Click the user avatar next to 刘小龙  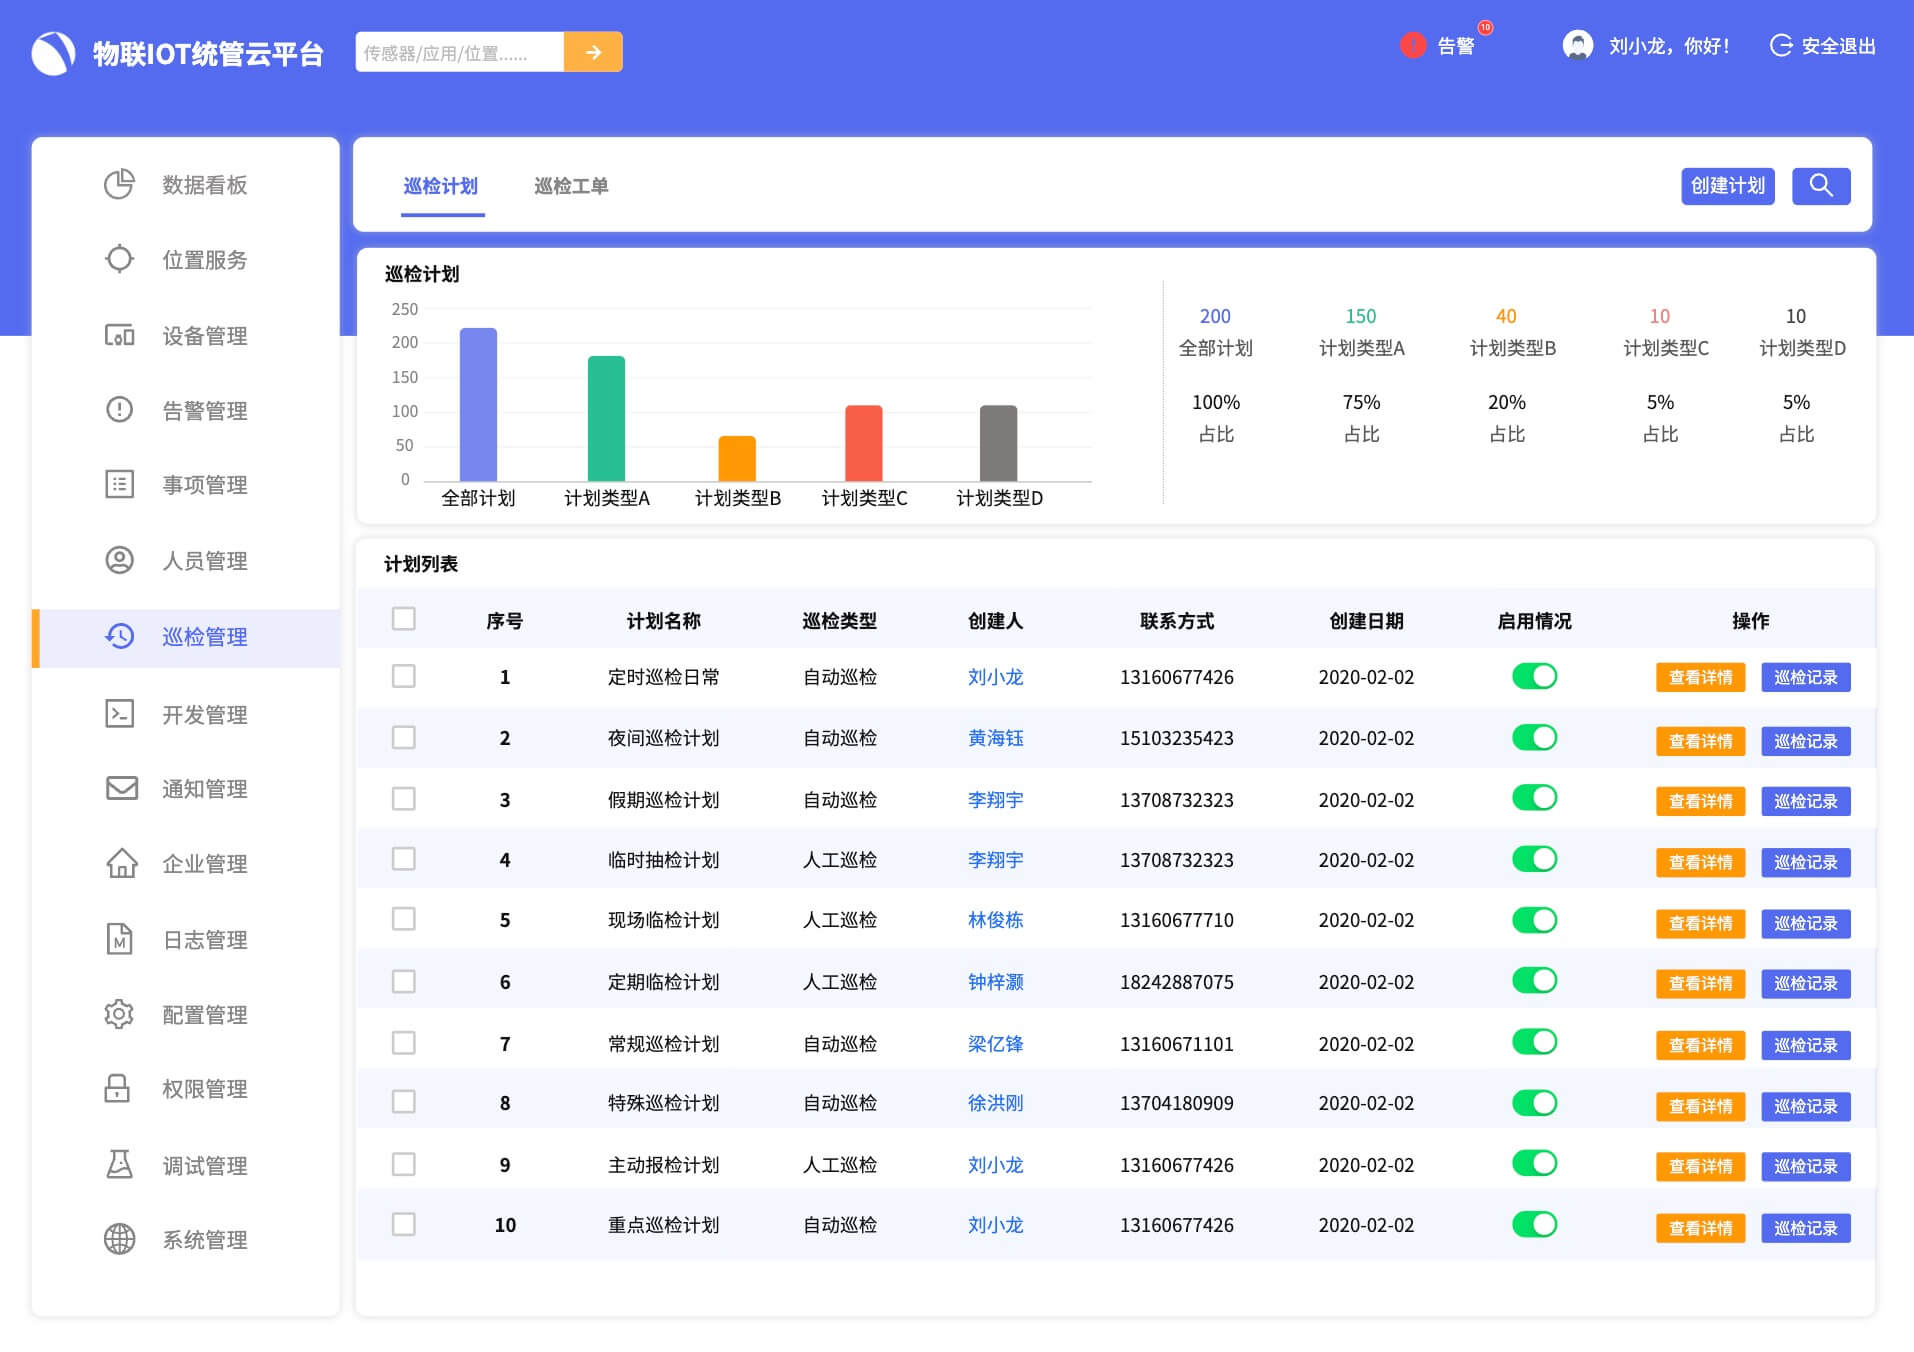click(1577, 45)
